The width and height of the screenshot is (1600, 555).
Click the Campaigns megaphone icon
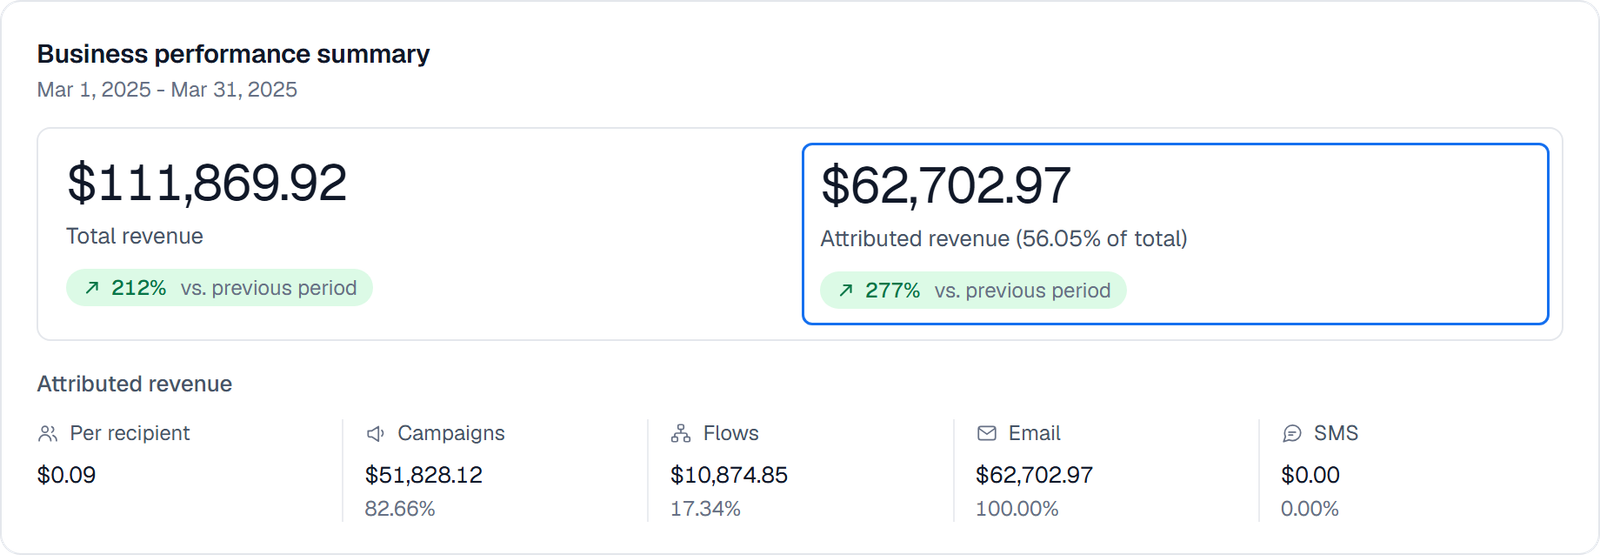375,433
